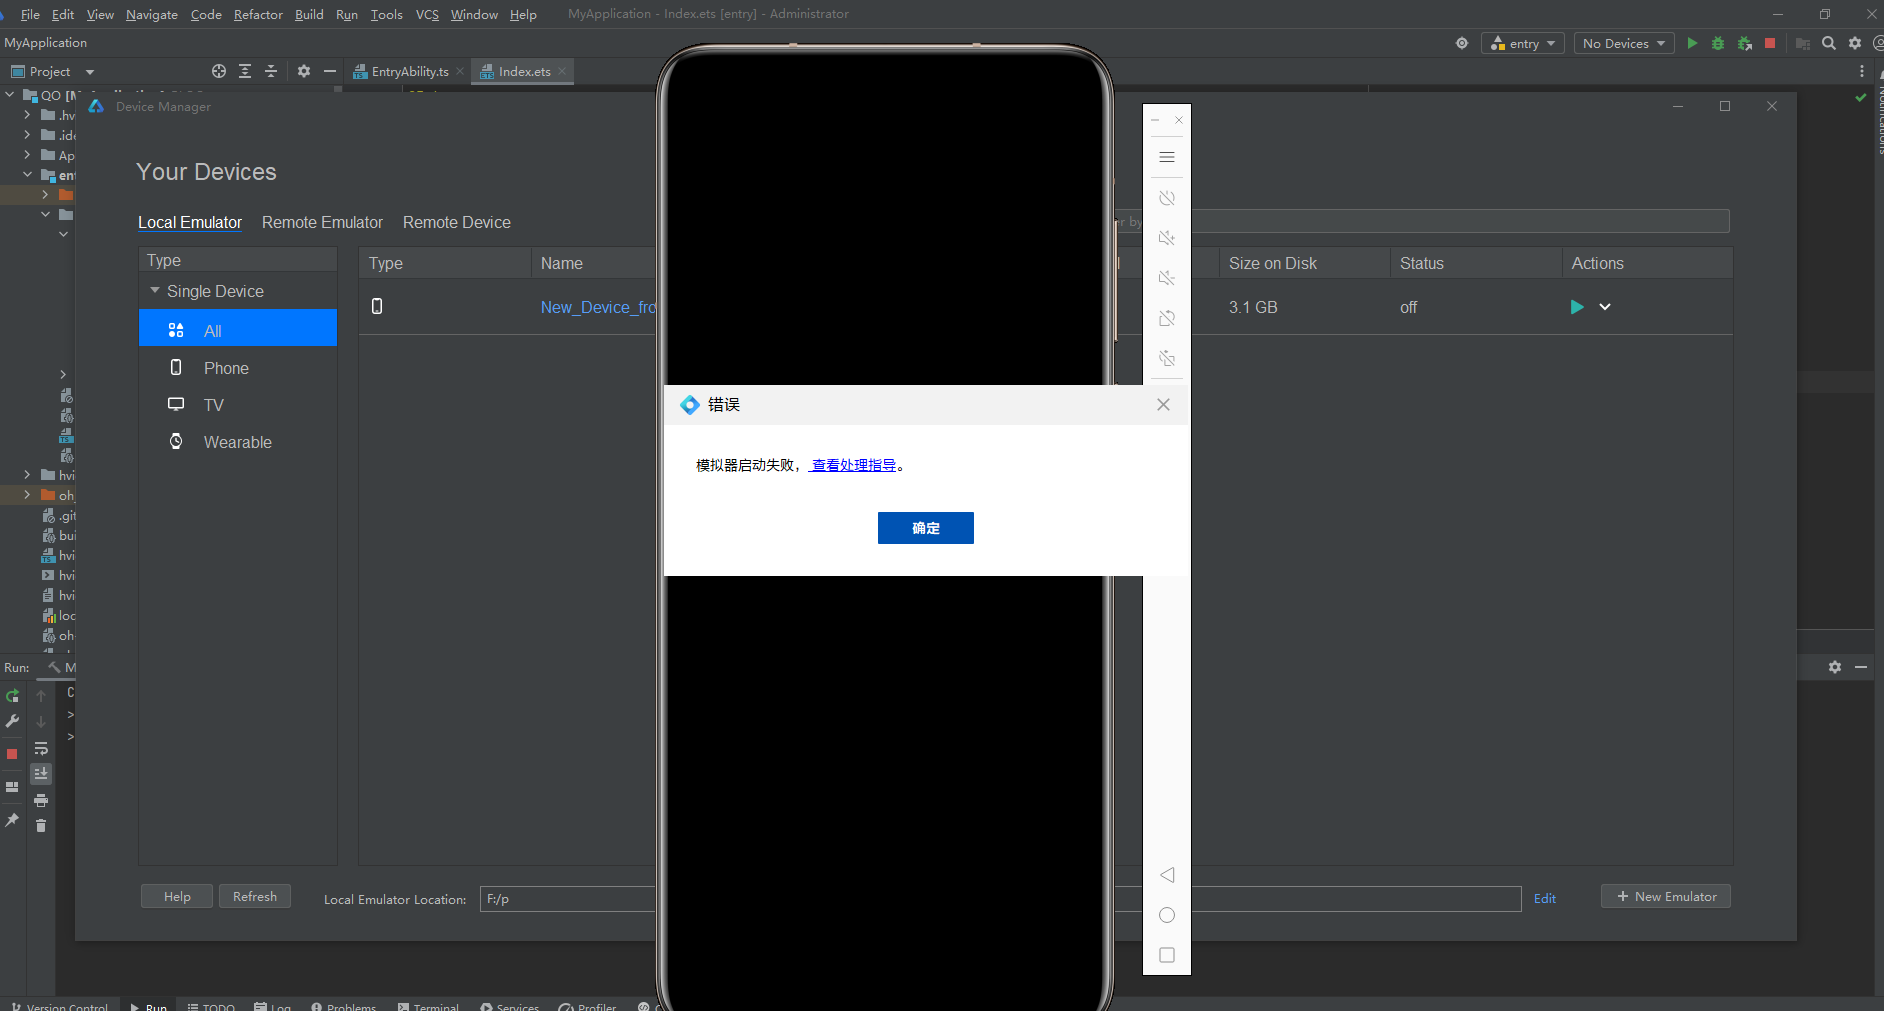Switch to Remote Device tab
The height and width of the screenshot is (1011, 1884).
(456, 222)
